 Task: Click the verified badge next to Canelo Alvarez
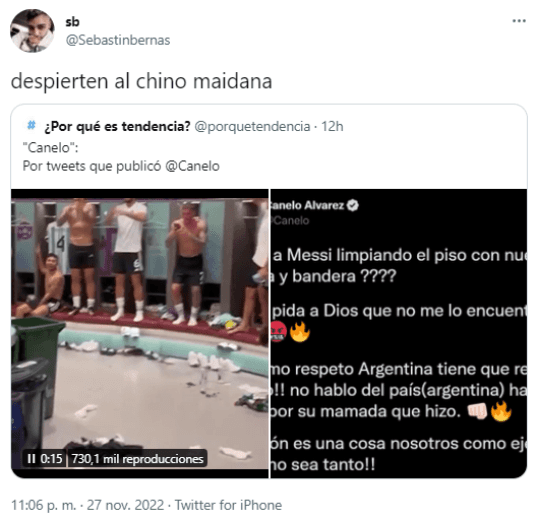pos(352,205)
